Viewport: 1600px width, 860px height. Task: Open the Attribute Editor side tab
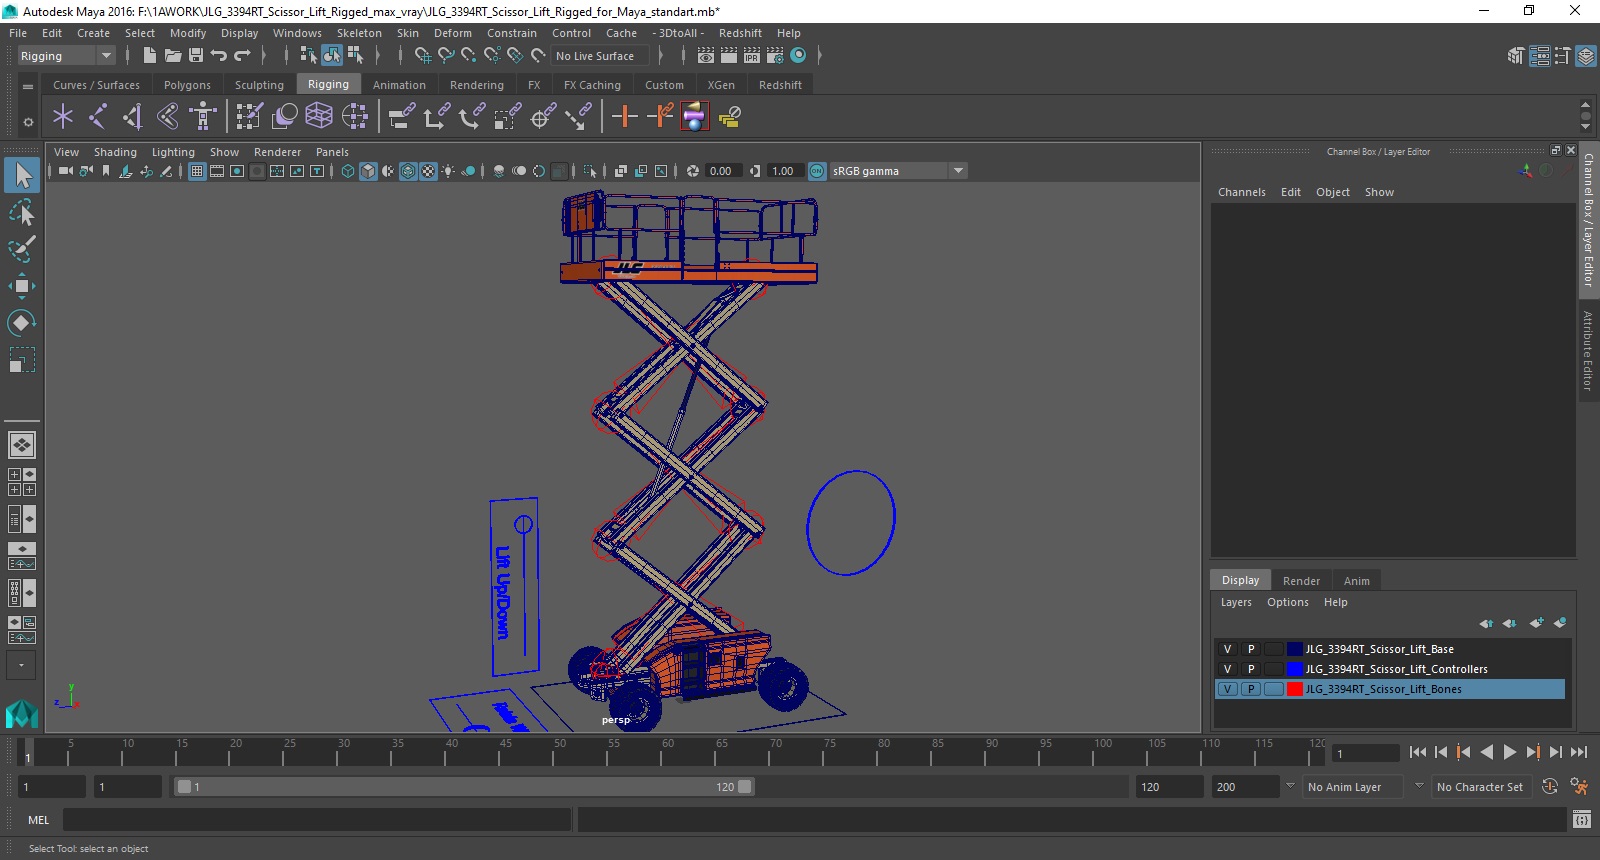(1588, 350)
